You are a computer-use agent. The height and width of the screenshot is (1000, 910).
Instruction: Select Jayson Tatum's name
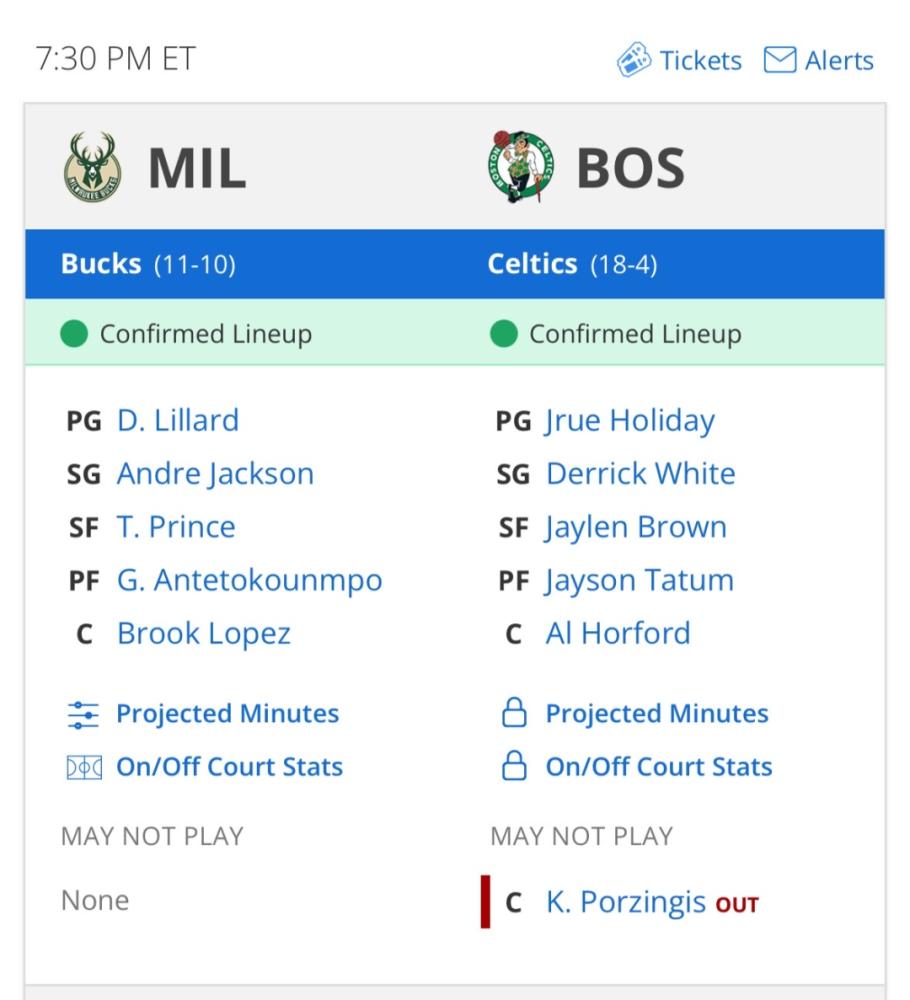click(639, 580)
